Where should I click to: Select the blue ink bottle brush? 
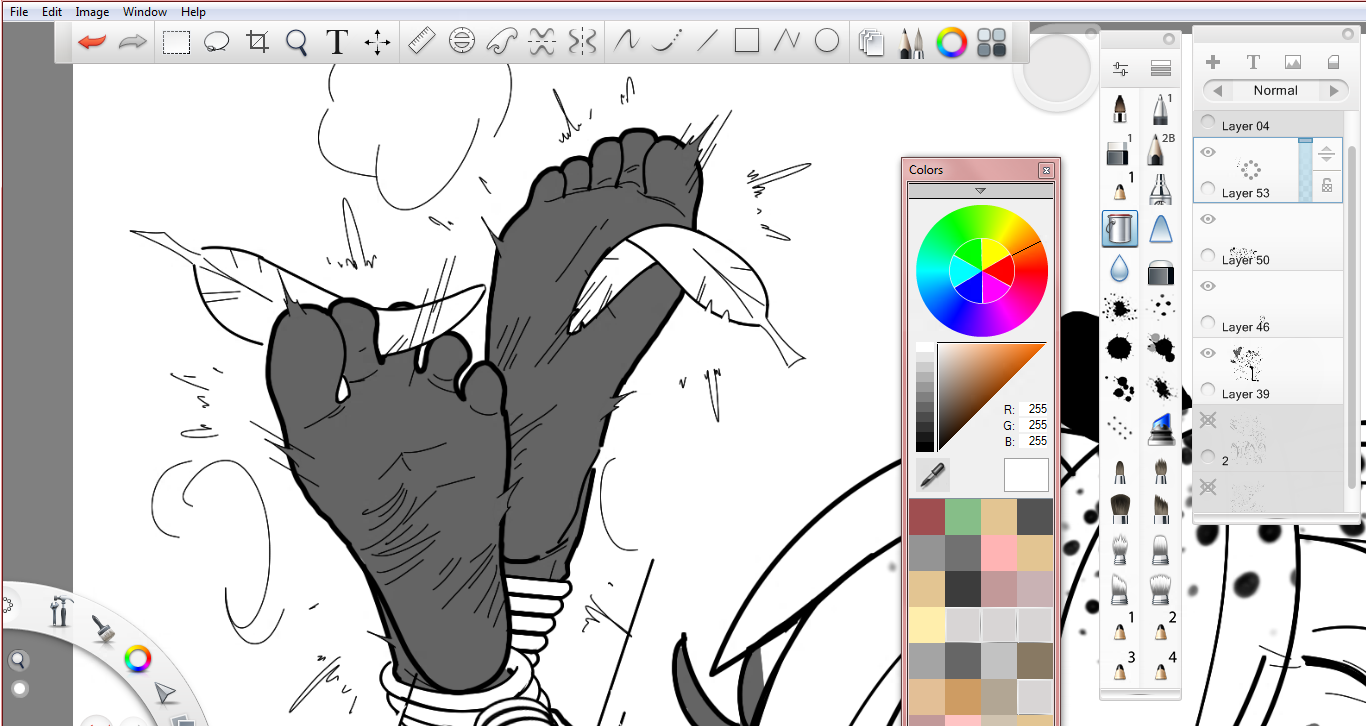pos(1160,428)
